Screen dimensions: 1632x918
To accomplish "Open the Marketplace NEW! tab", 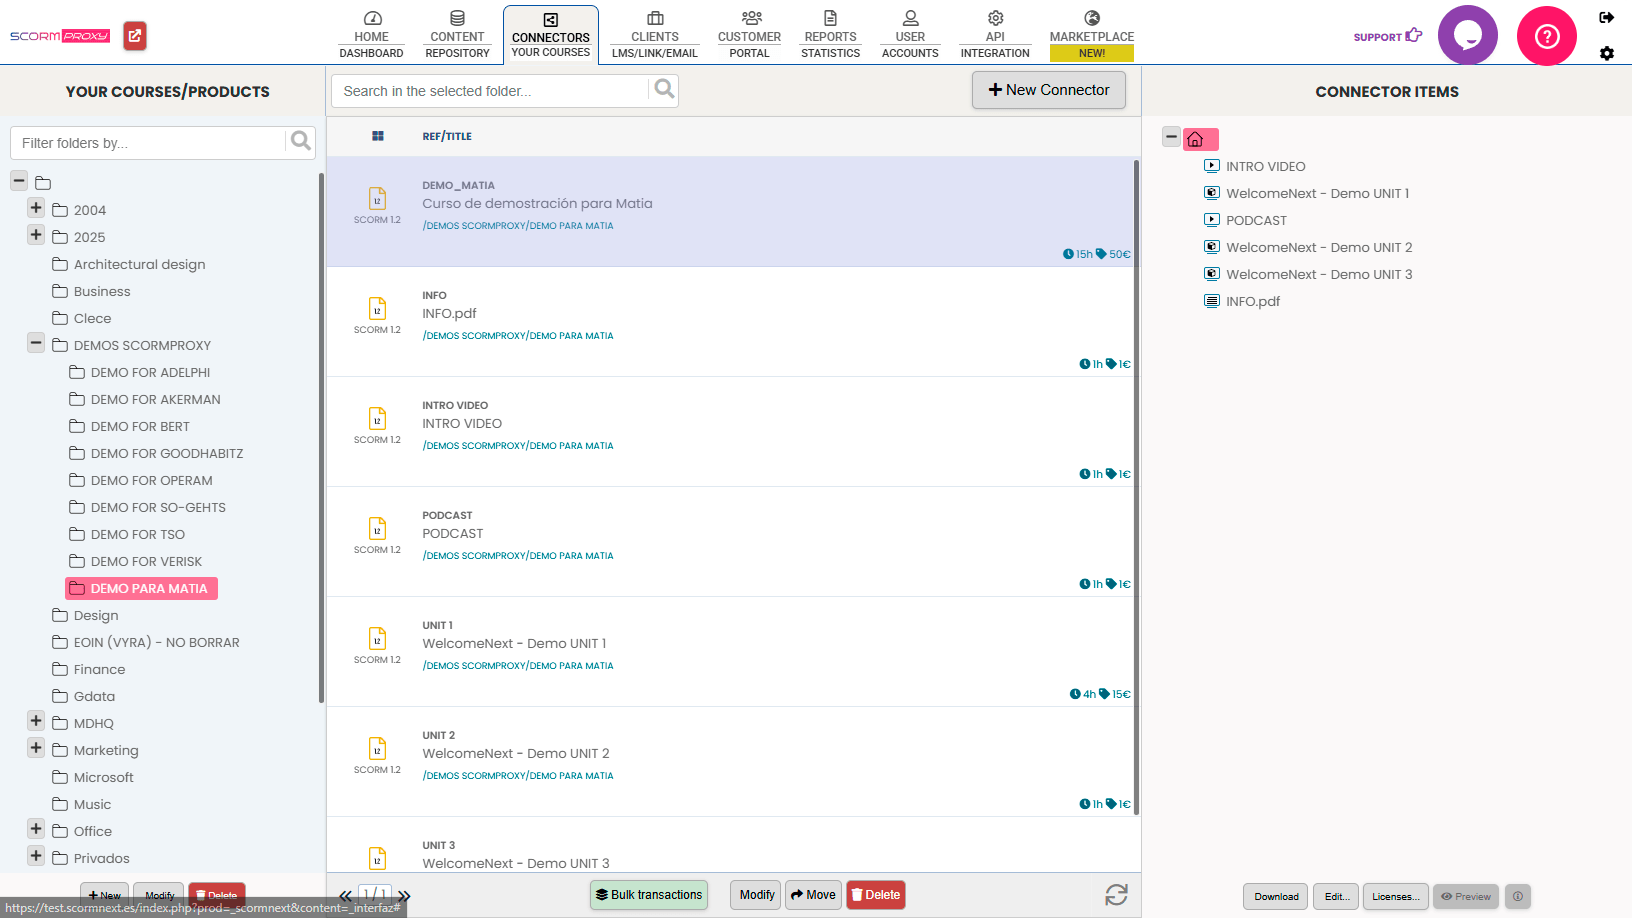I will pyautogui.click(x=1092, y=35).
